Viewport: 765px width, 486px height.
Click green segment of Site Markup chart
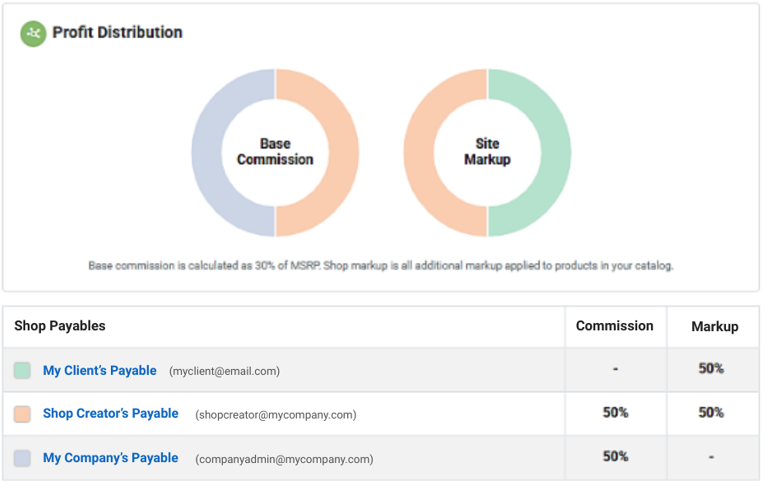point(555,153)
